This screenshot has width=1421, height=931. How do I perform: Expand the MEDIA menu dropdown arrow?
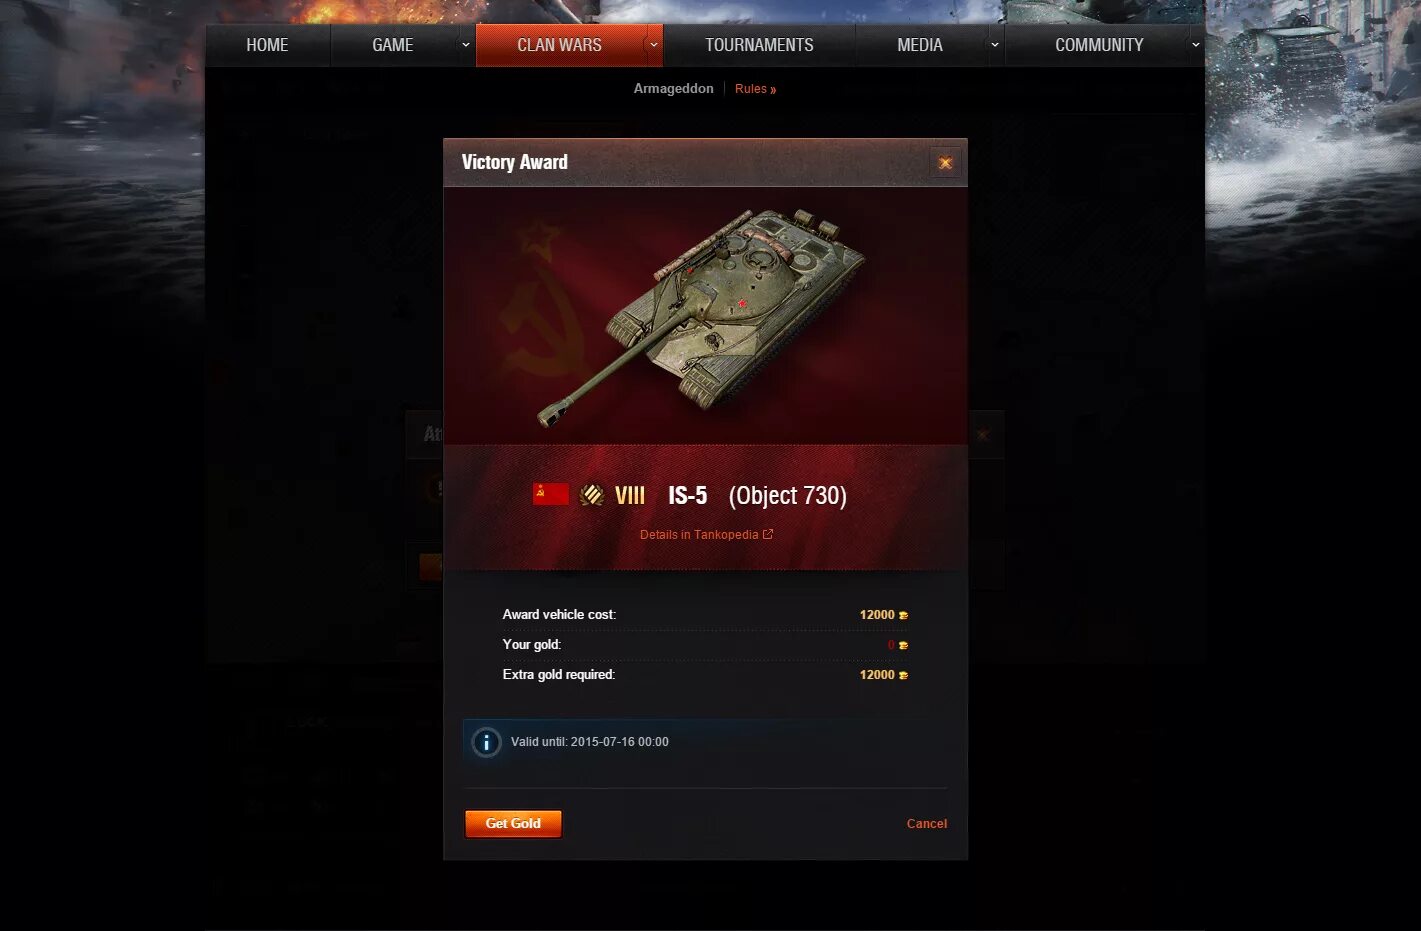click(x=994, y=45)
